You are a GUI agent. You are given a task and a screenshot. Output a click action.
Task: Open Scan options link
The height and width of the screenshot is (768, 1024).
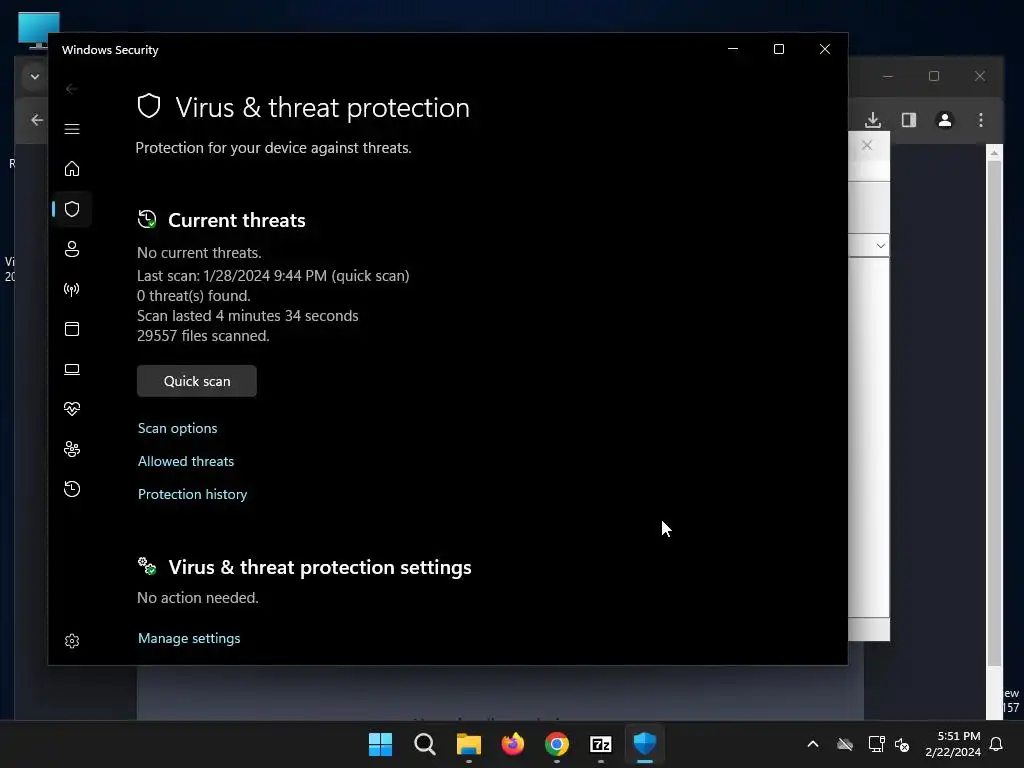(x=178, y=428)
